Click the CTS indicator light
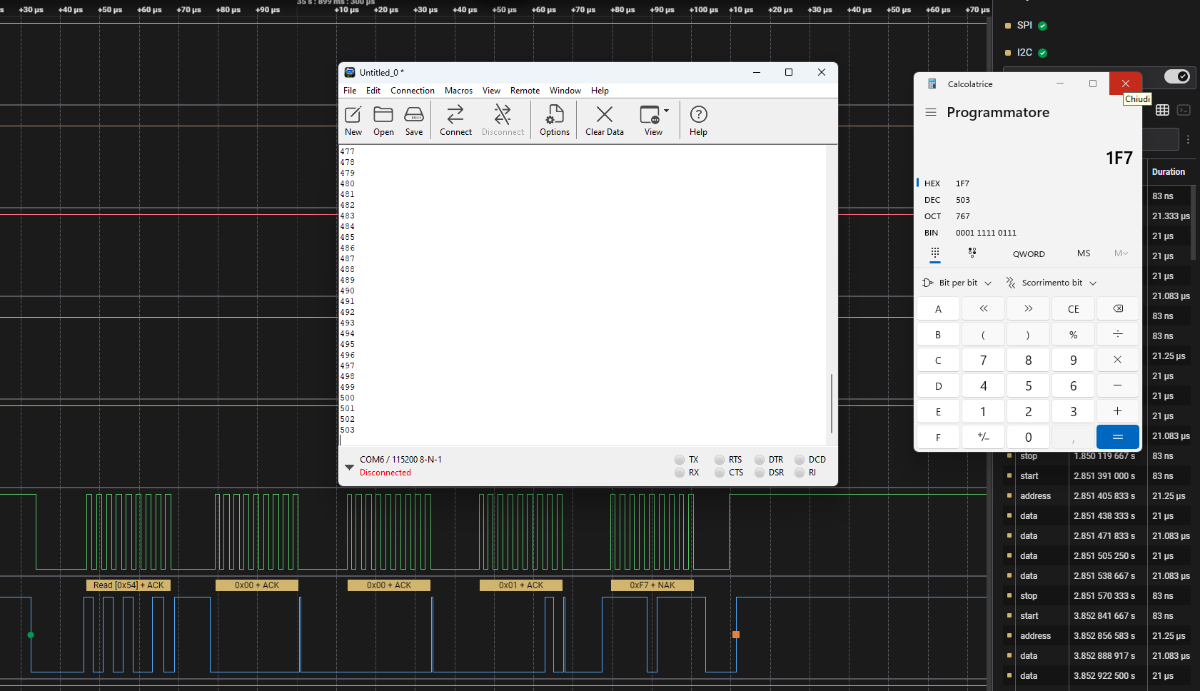The image size is (1200, 691). pos(720,472)
